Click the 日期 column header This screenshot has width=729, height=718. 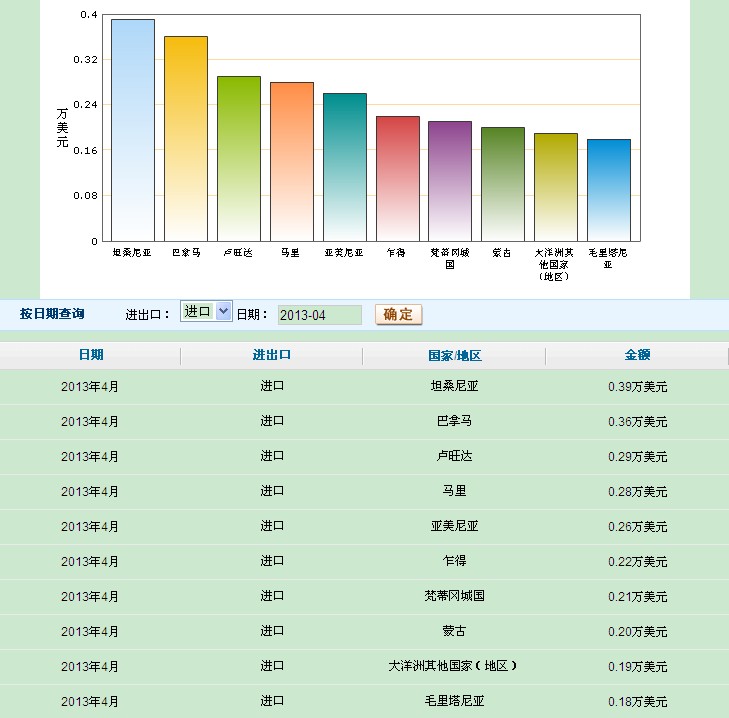point(91,355)
